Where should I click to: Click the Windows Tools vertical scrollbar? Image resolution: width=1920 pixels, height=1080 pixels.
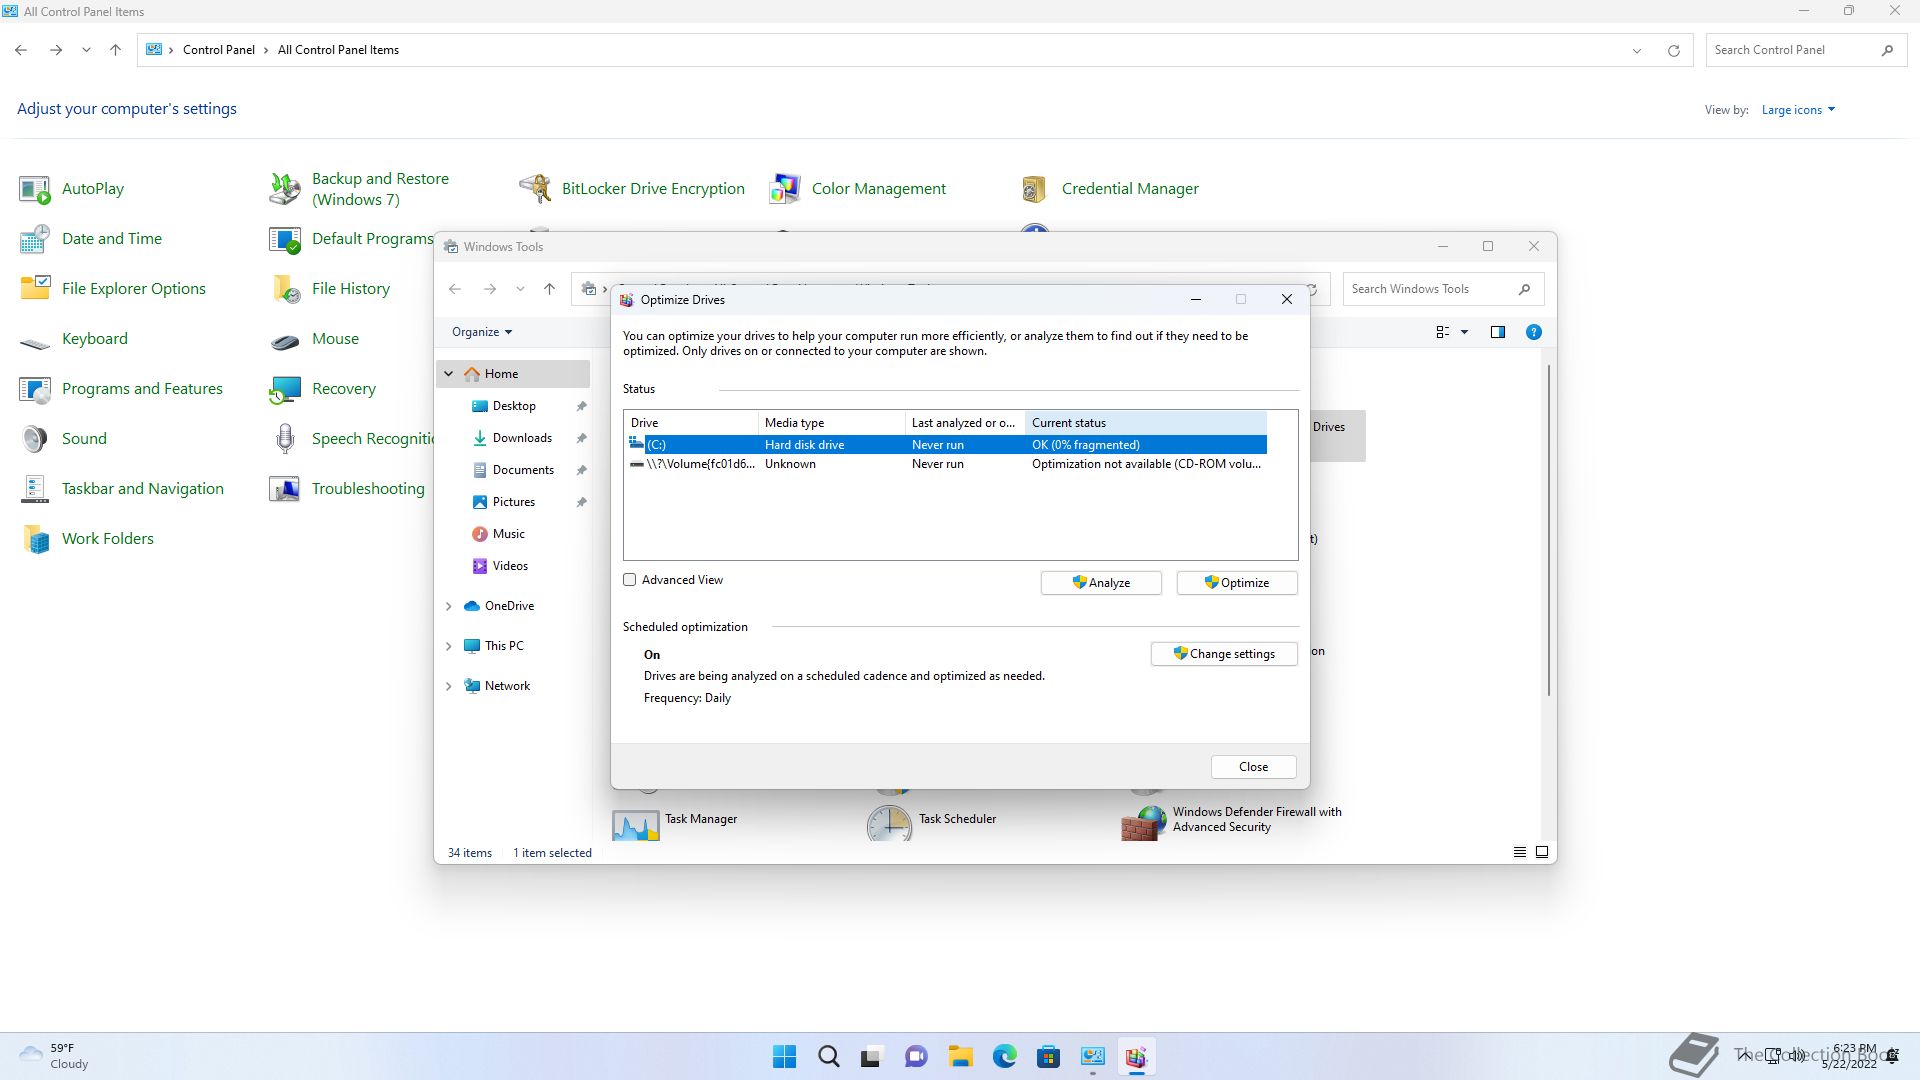click(1548, 530)
